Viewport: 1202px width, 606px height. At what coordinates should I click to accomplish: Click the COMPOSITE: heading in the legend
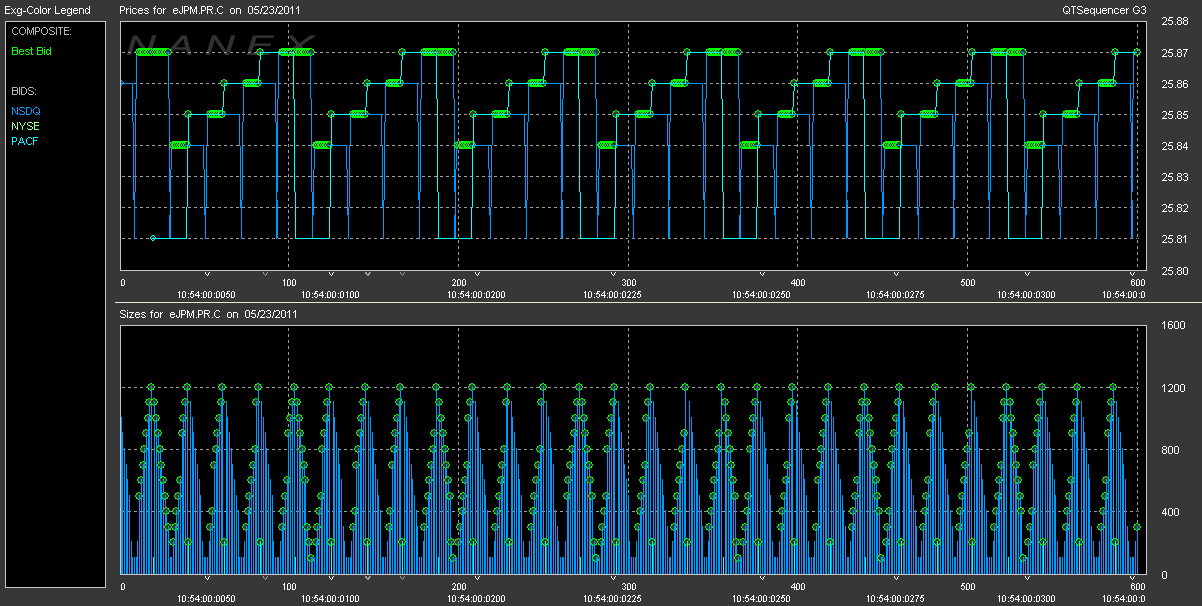click(x=41, y=31)
